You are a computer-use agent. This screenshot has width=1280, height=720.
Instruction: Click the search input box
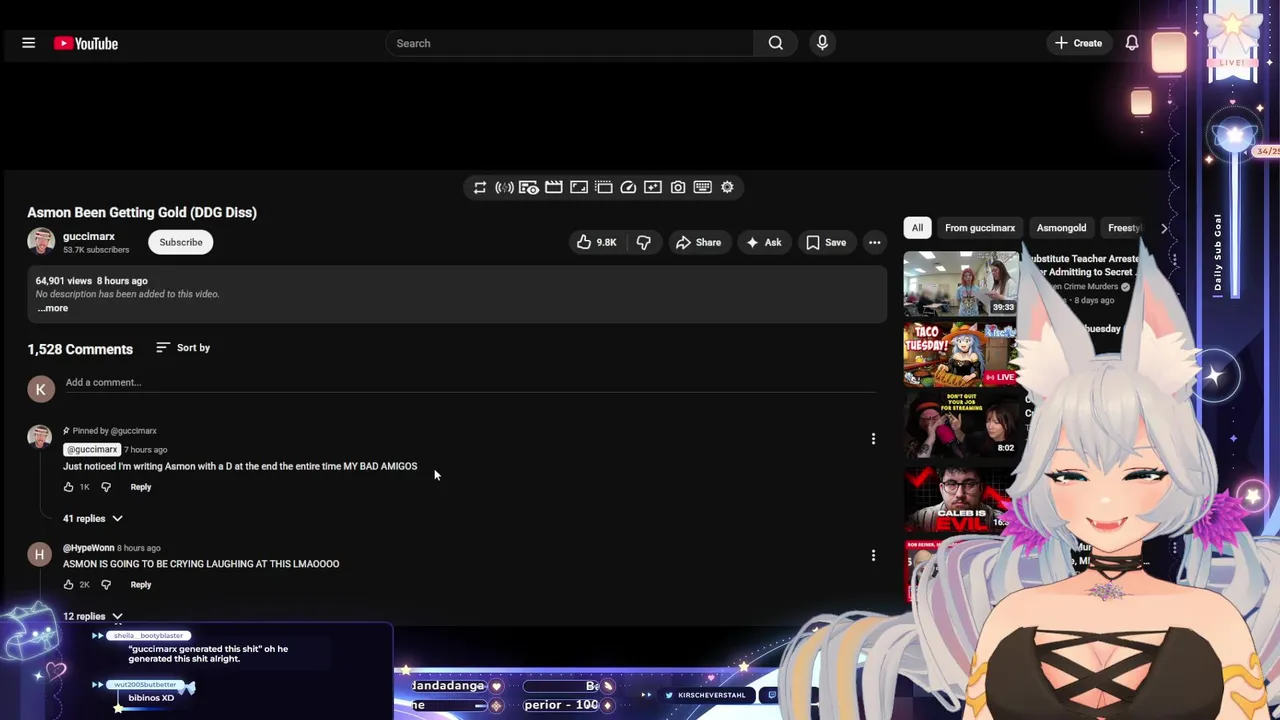pos(570,43)
